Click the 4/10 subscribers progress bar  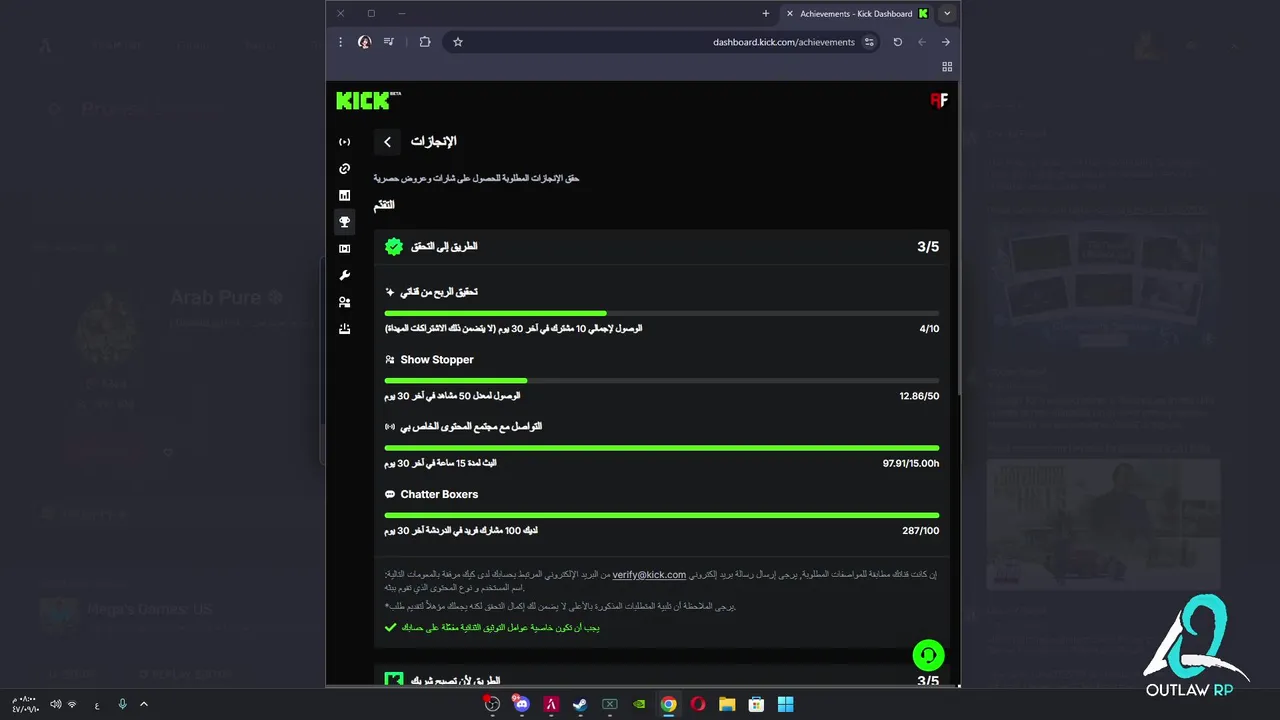click(661, 313)
